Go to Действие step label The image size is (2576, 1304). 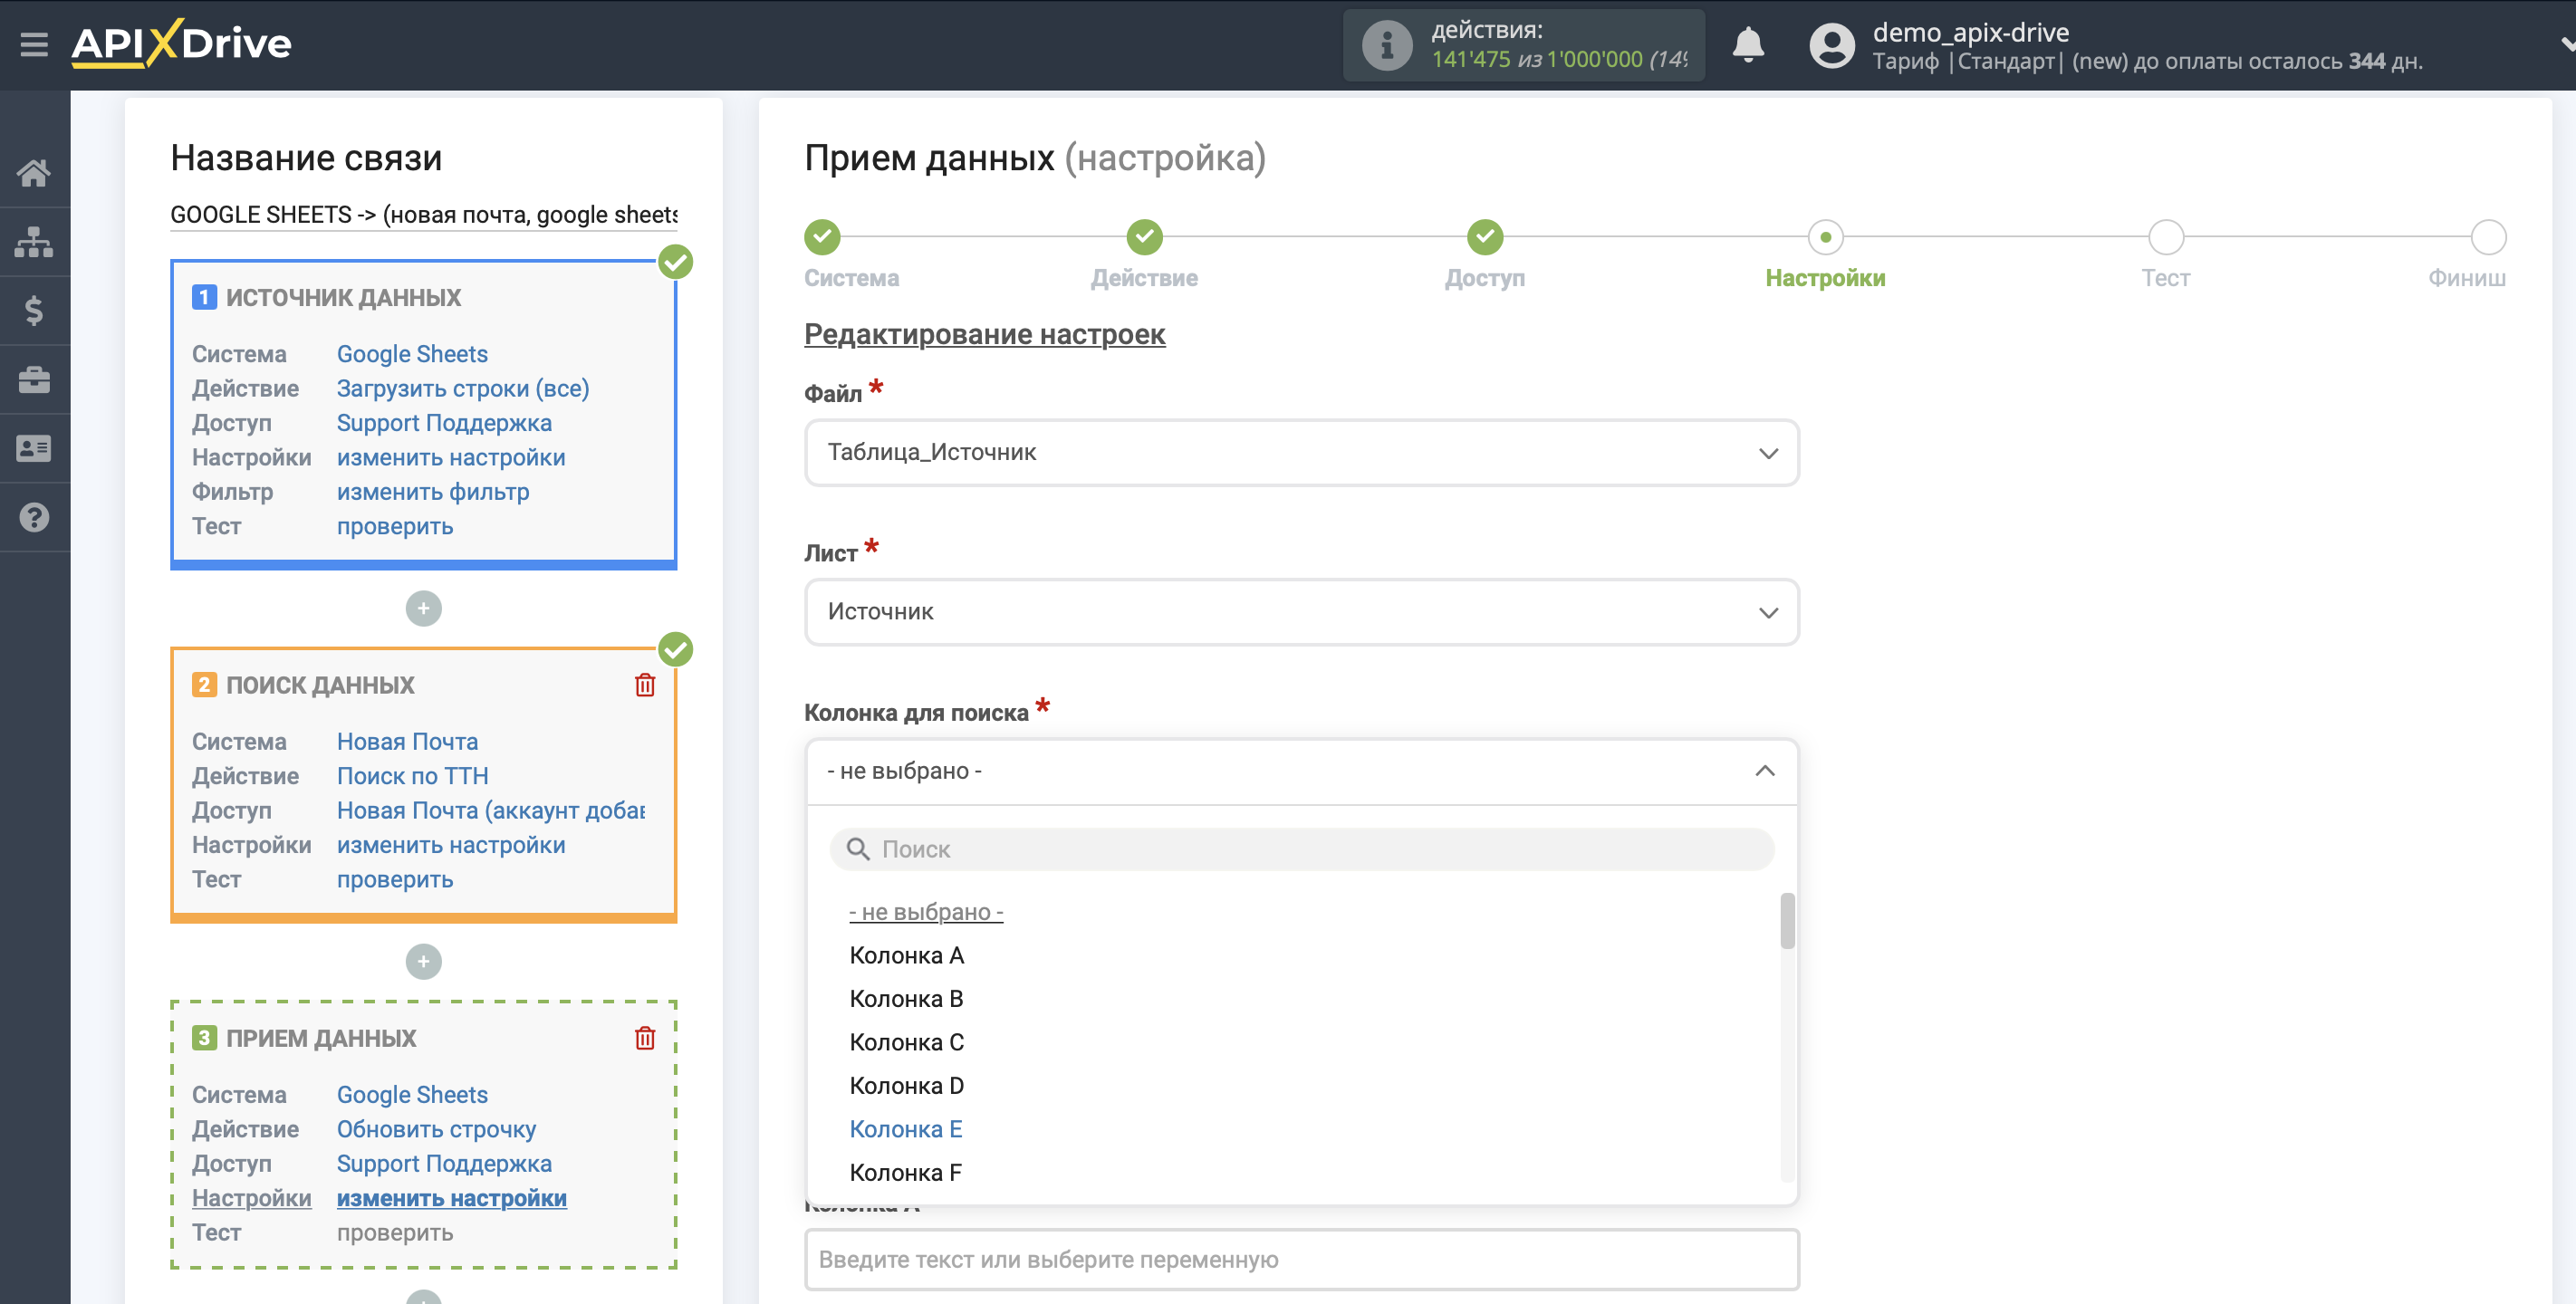pos(1144,278)
